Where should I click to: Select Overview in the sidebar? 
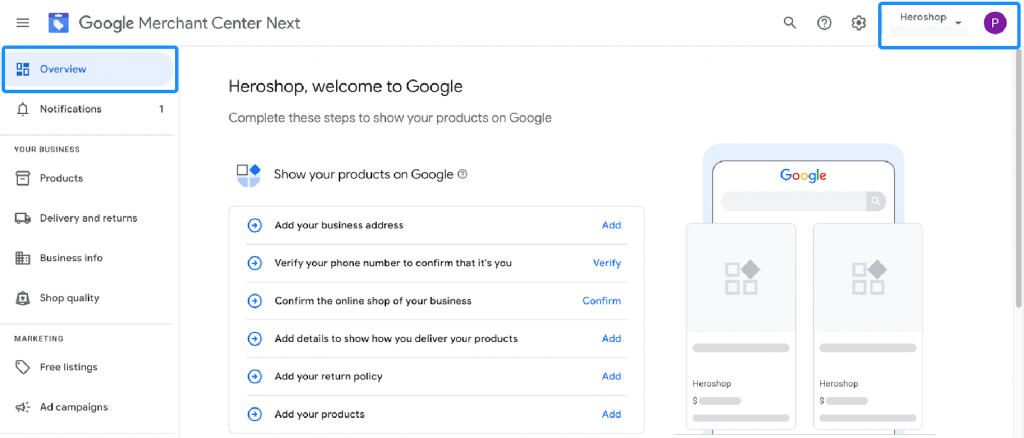coord(63,69)
